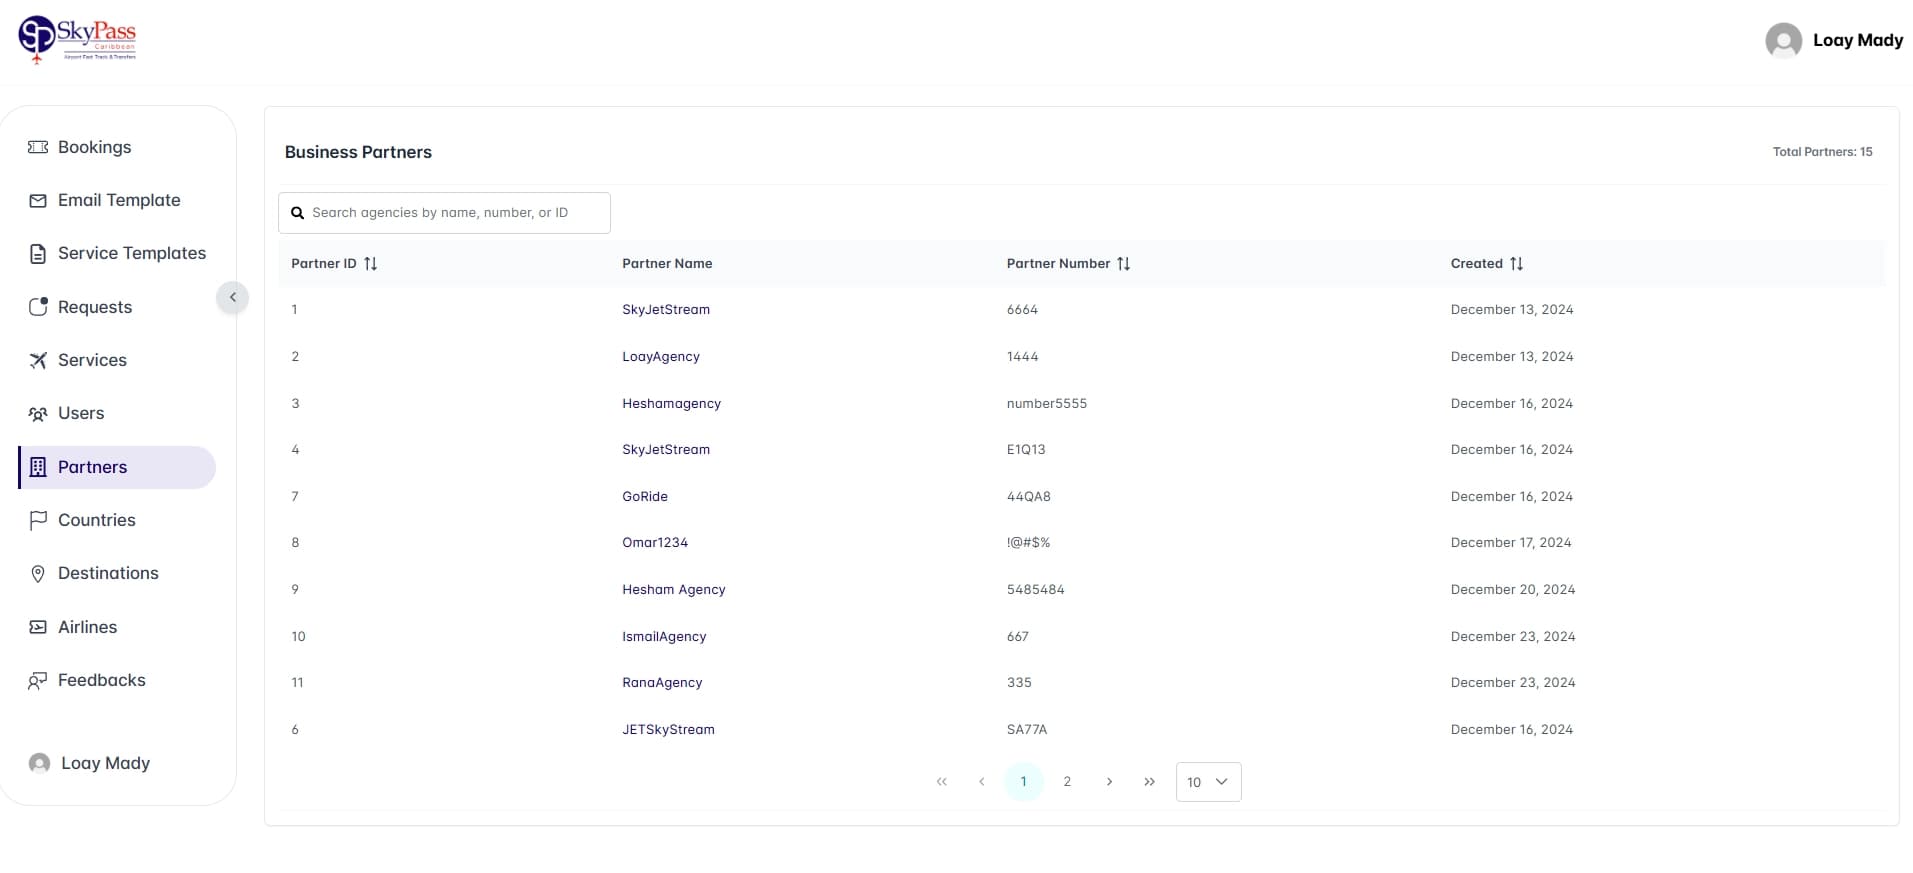Go to page 2
Screen dimensions: 1913x873
click(x=1067, y=782)
